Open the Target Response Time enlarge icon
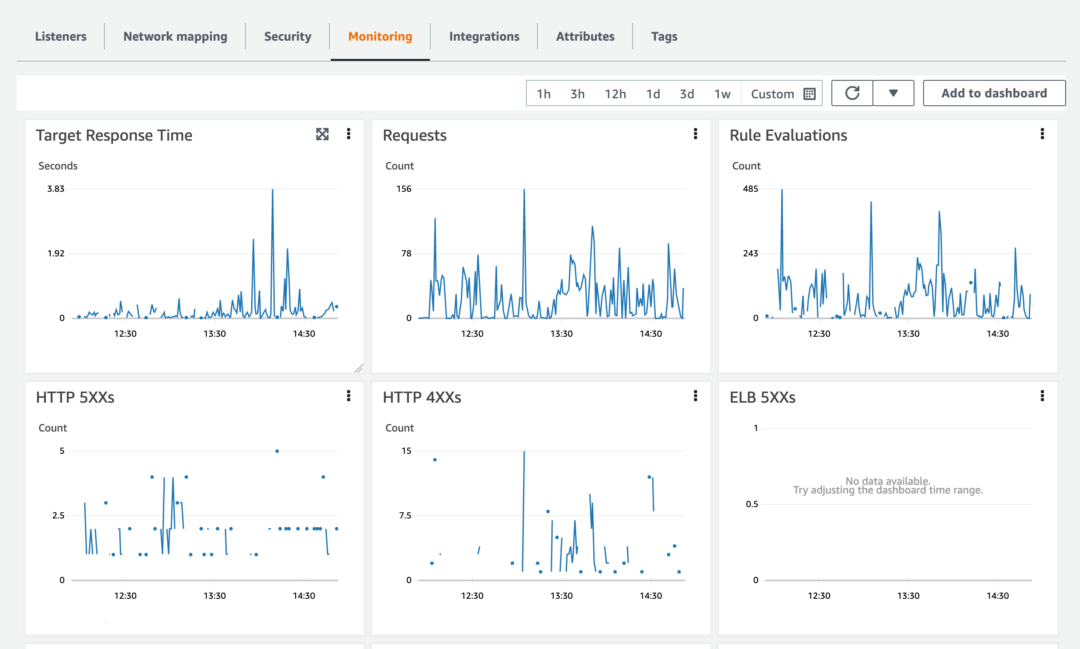This screenshot has height=649, width=1080. [322, 133]
